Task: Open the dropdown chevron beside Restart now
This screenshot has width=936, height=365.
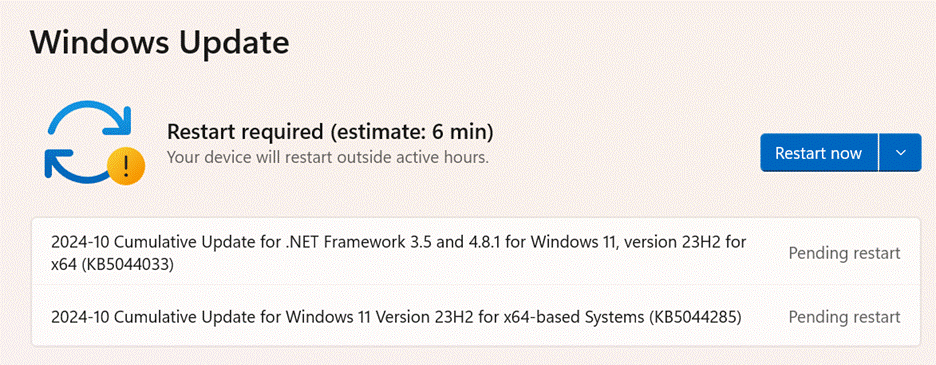Action: (x=900, y=153)
